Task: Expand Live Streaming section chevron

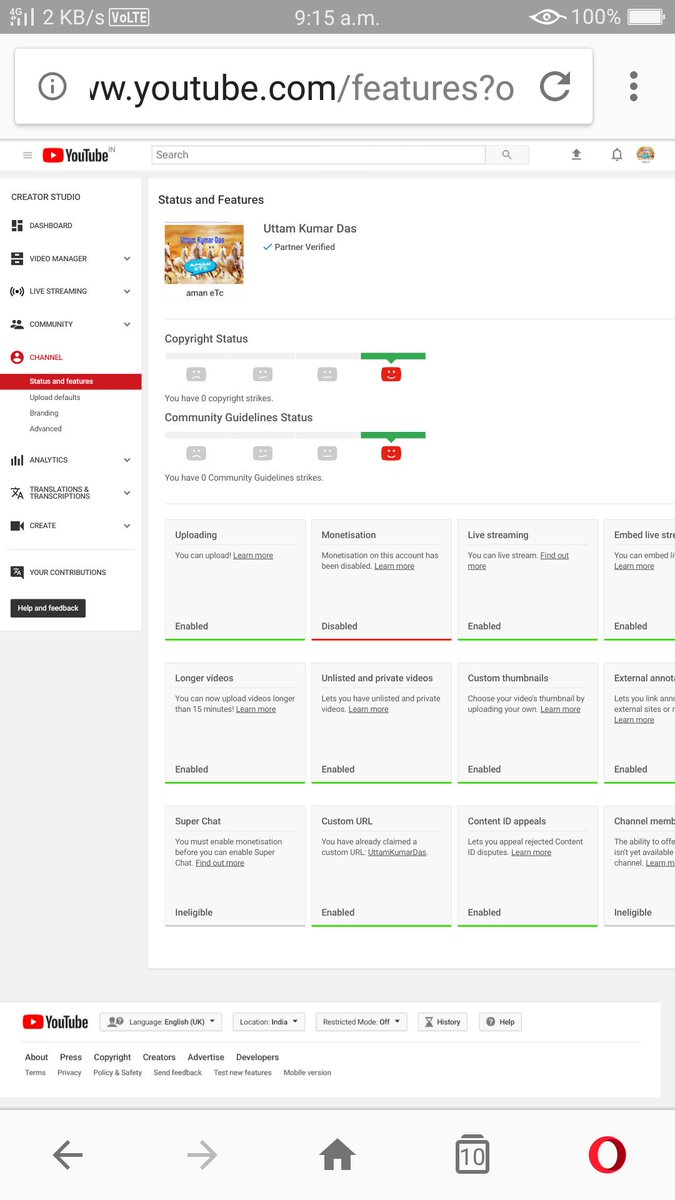Action: (127, 292)
